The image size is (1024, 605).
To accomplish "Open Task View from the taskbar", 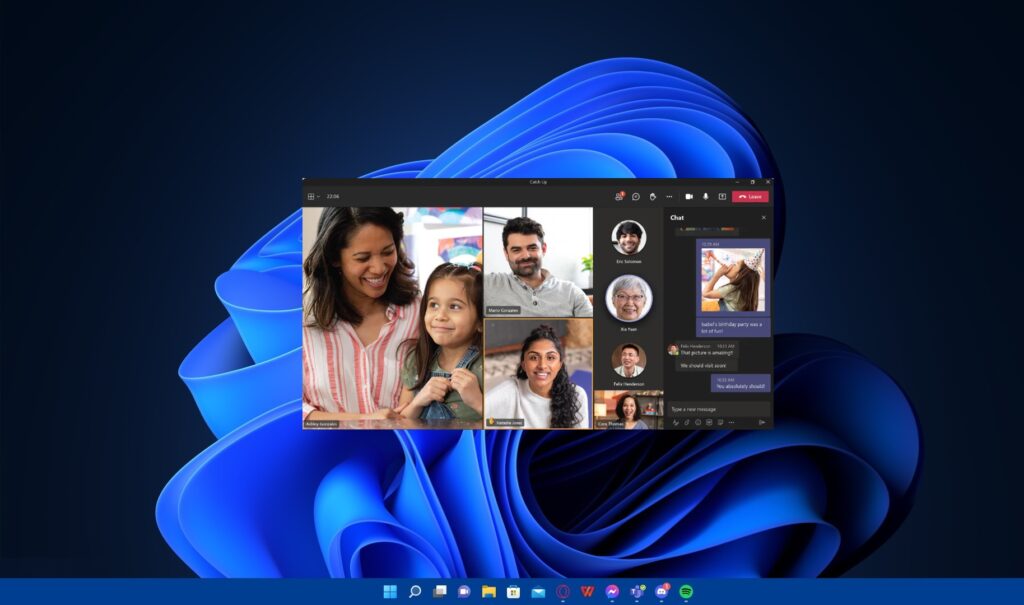I will click(440, 591).
